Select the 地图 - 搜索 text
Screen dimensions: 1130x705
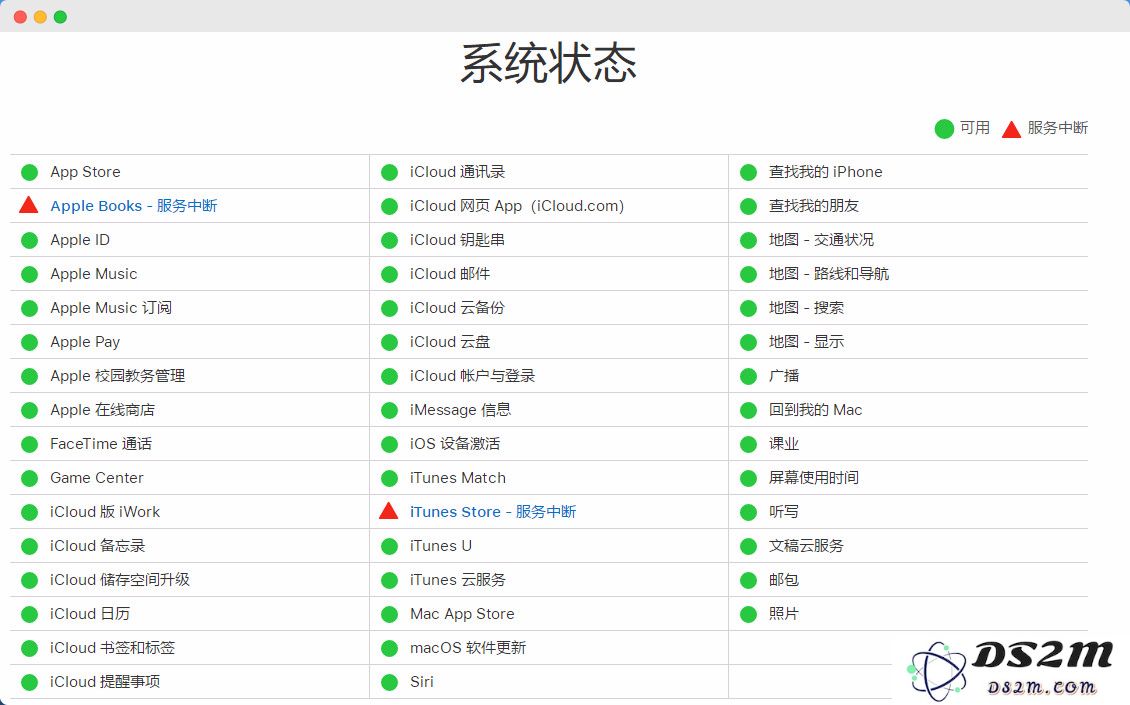pos(806,308)
